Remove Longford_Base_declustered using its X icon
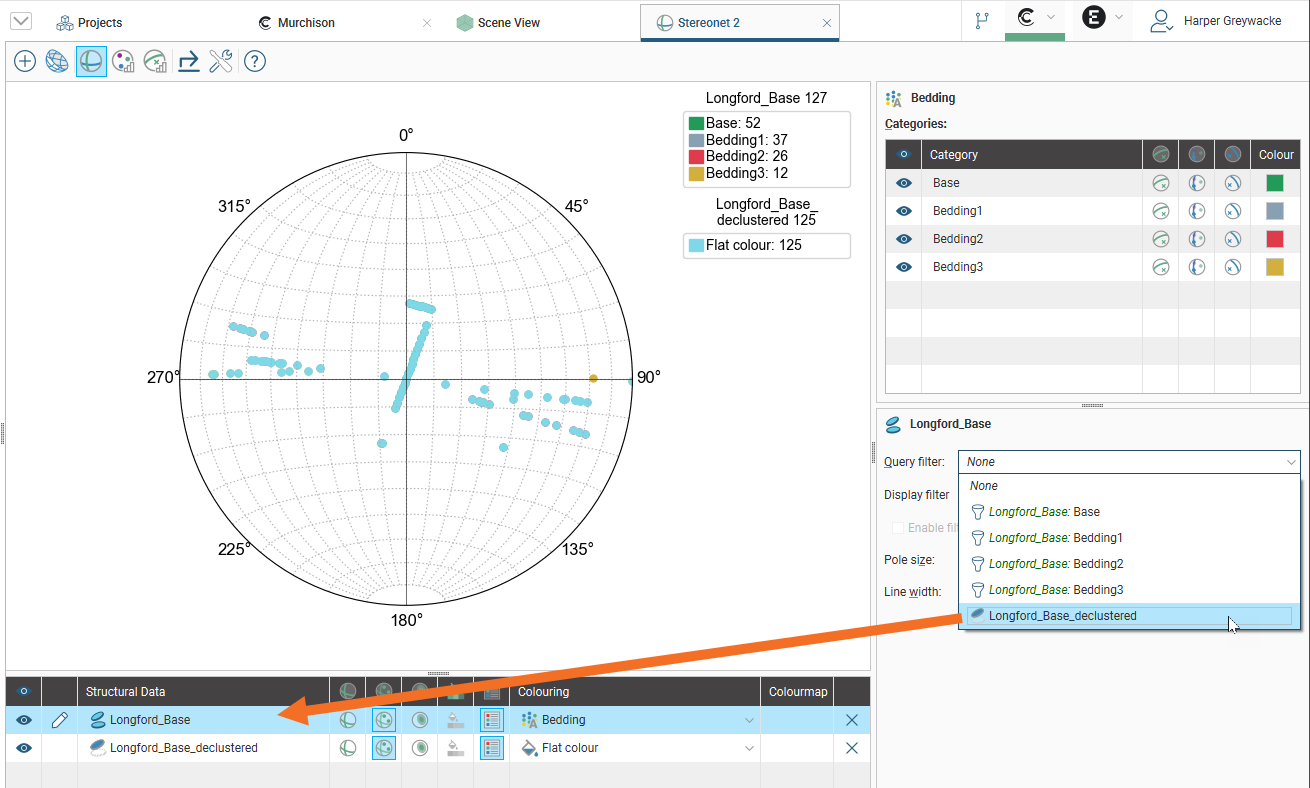Screen dimensions: 1310x788 (x=852, y=748)
